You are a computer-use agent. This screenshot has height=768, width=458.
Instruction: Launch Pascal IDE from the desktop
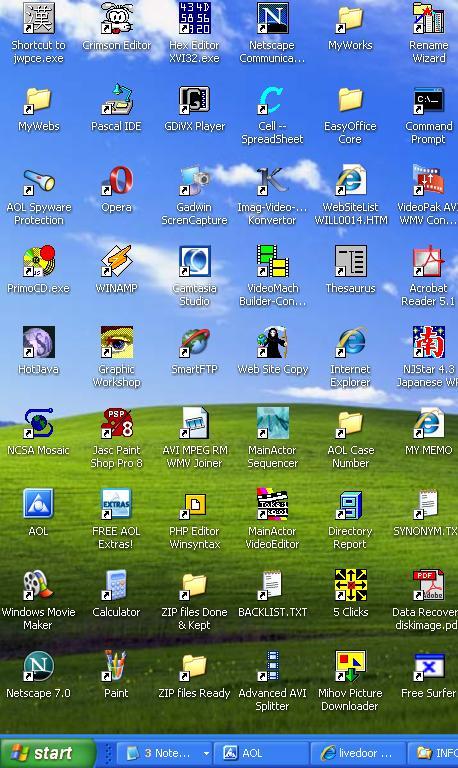pyautogui.click(x=117, y=100)
